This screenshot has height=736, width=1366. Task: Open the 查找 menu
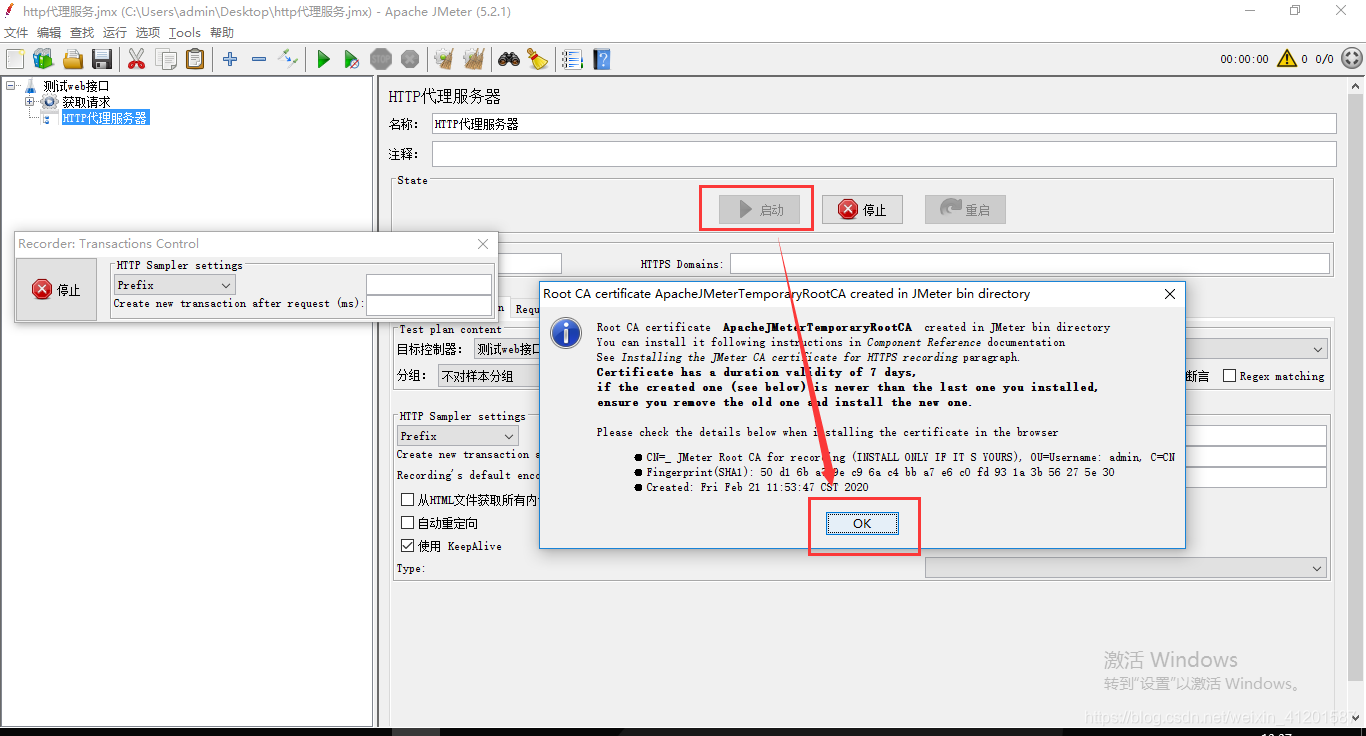click(x=82, y=33)
